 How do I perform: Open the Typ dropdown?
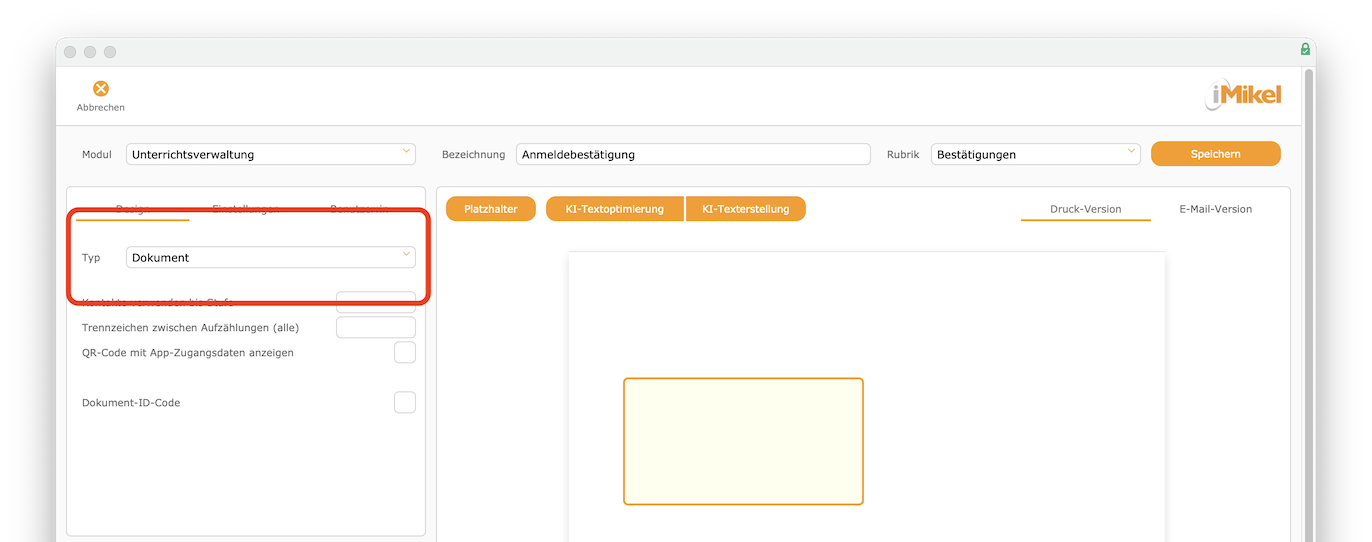click(x=271, y=257)
